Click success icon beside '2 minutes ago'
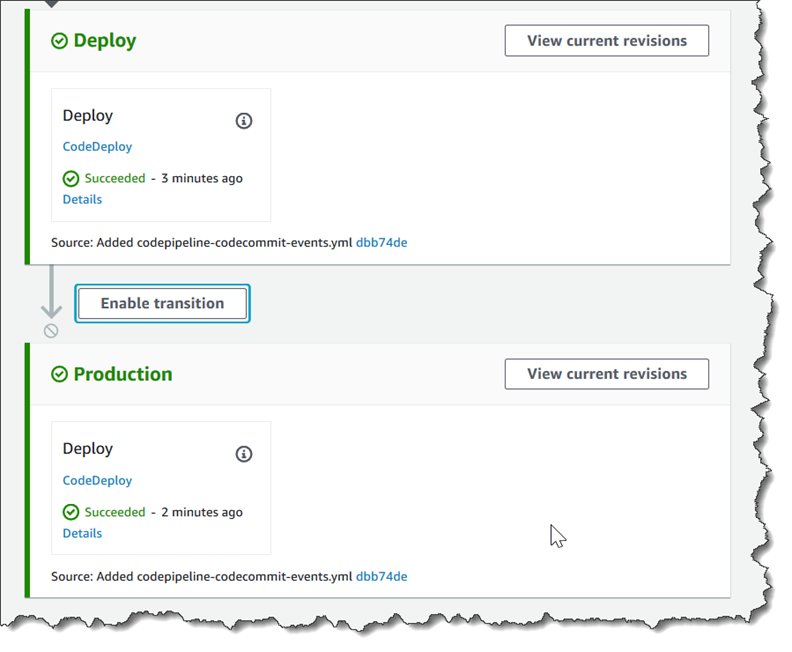Screen dimensions: 792x652 (71, 512)
